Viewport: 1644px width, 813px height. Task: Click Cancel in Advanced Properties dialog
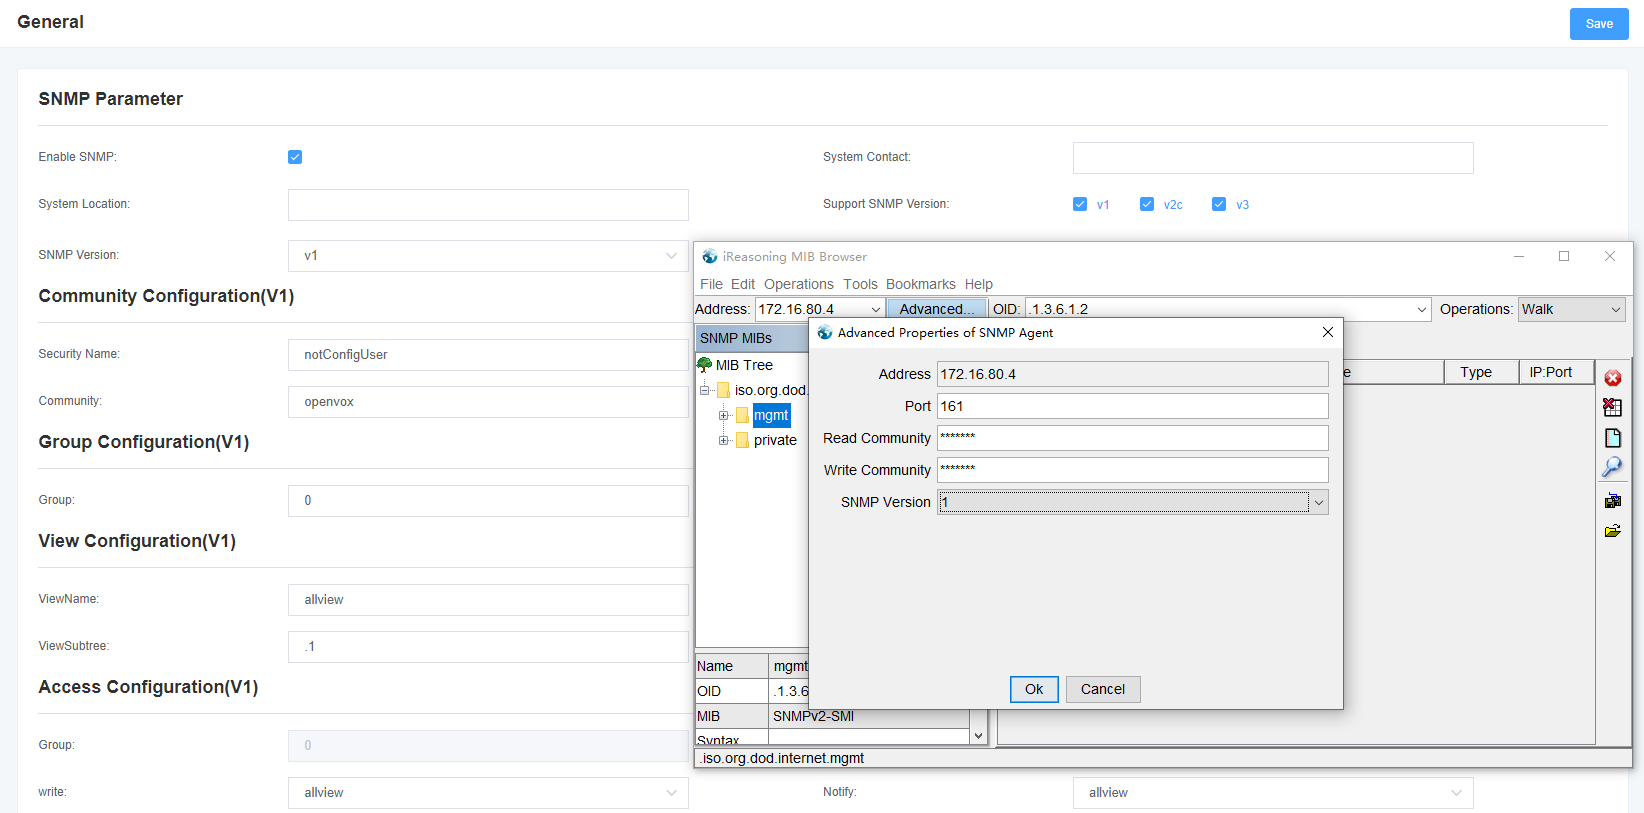pyautogui.click(x=1103, y=689)
